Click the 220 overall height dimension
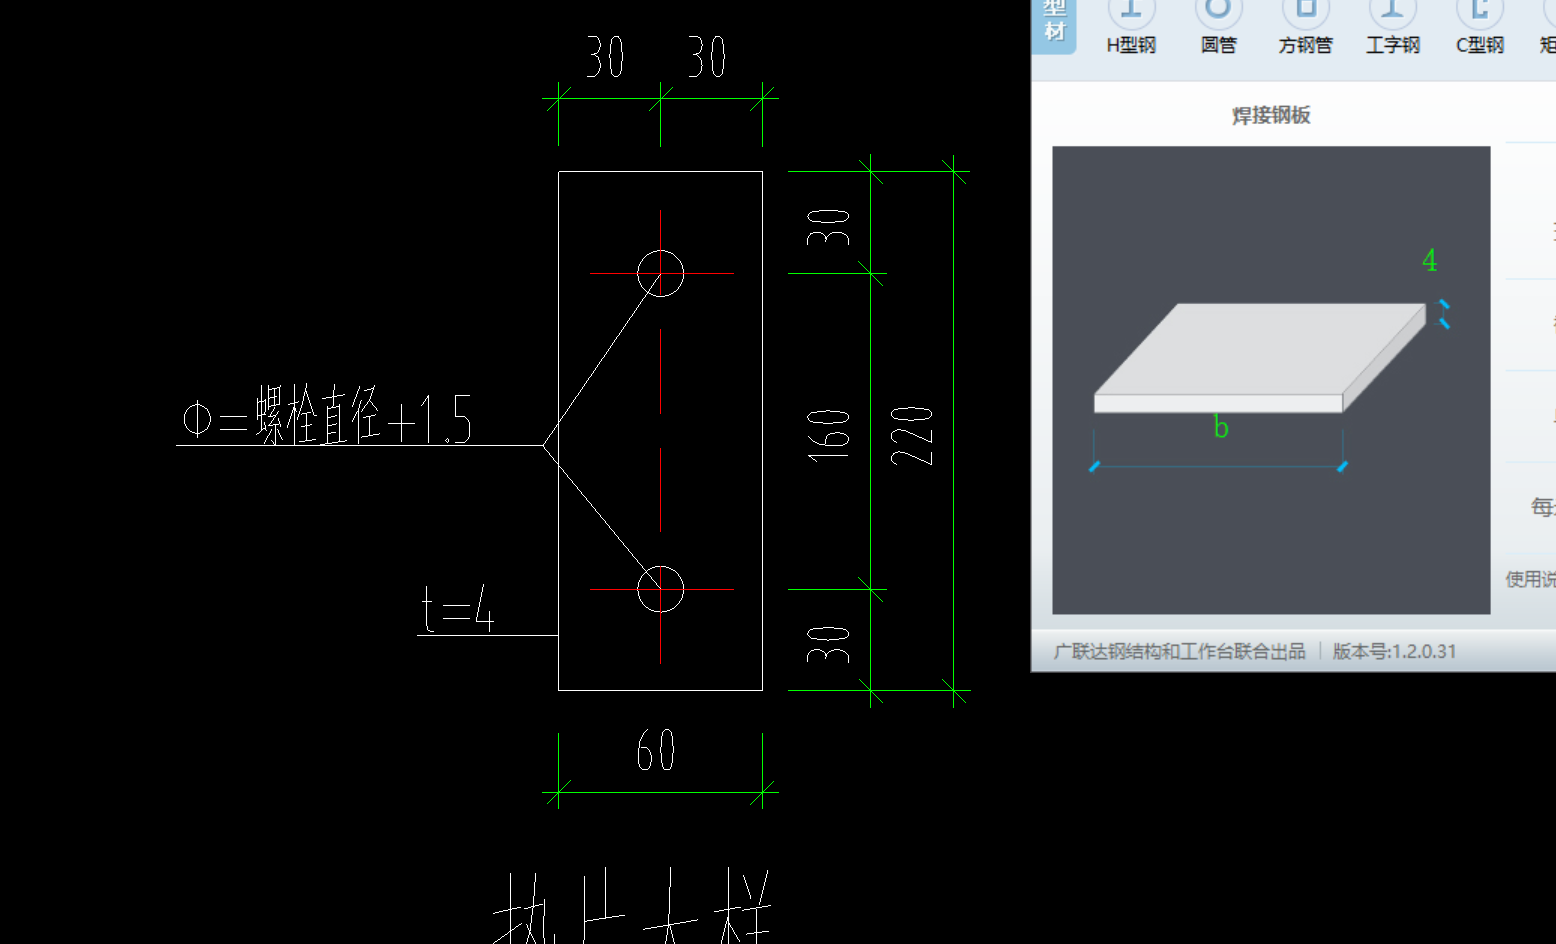Viewport: 1556px width, 944px height. point(912,435)
